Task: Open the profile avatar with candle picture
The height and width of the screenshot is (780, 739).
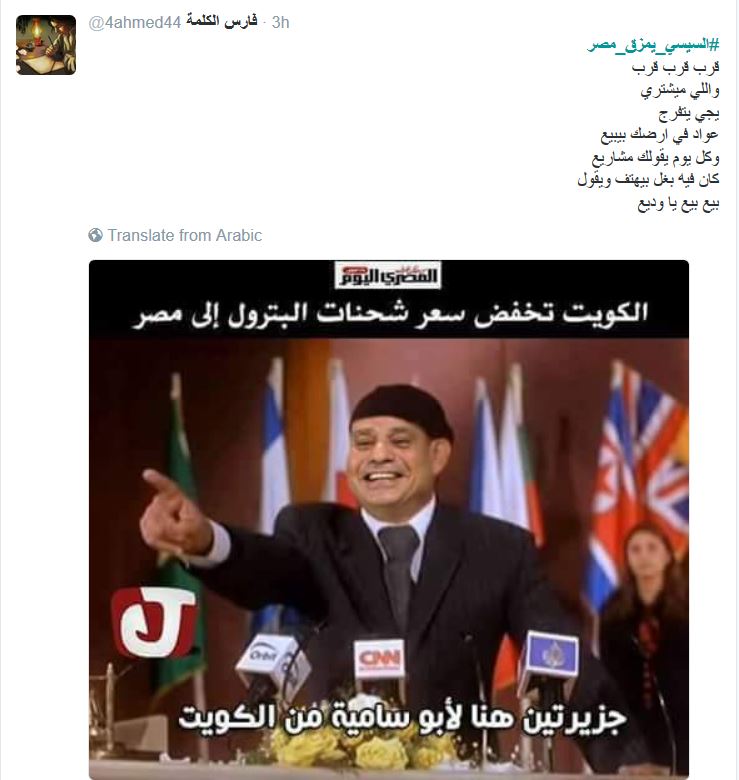Action: click(46, 45)
